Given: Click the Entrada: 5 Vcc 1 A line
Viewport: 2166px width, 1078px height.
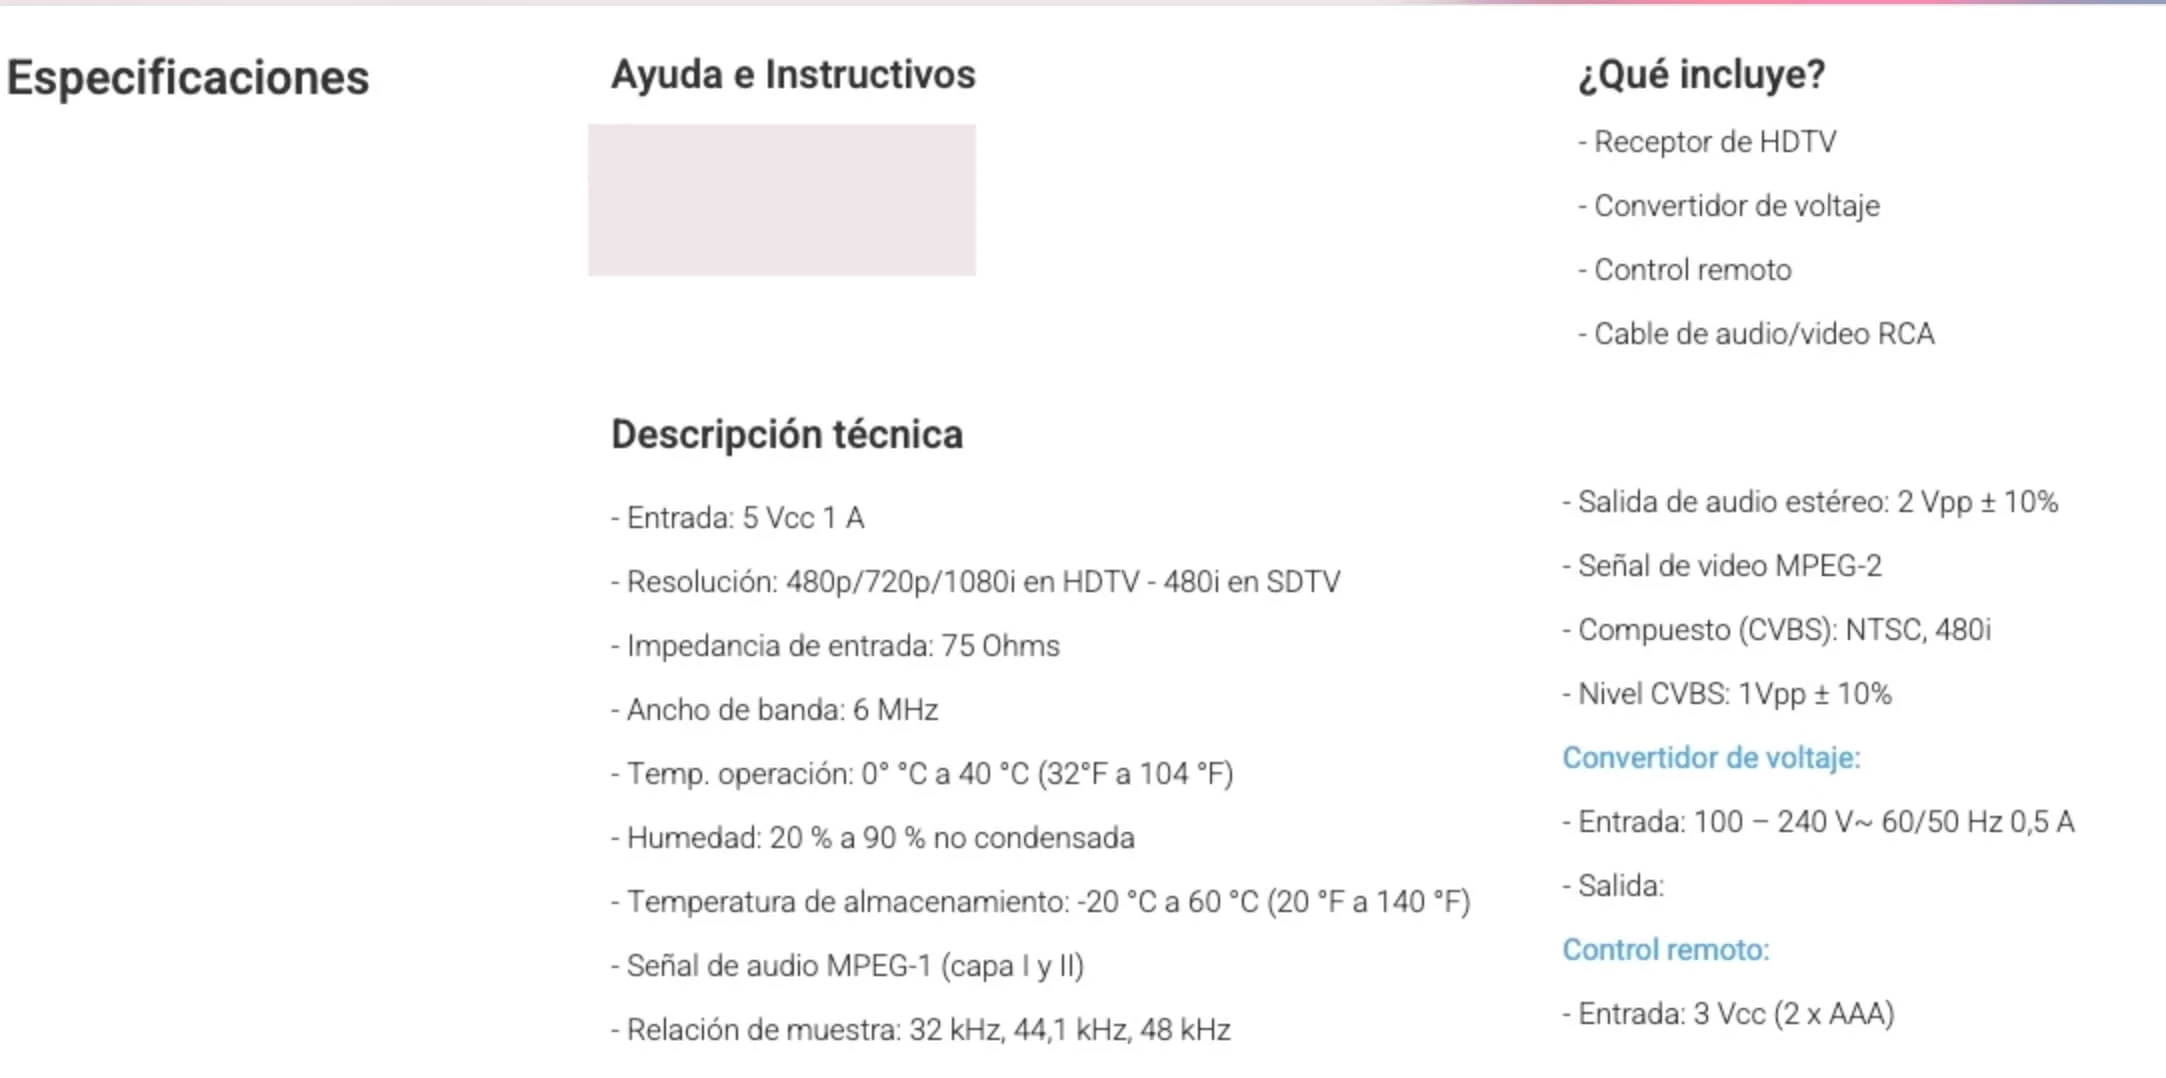Looking at the screenshot, I should pos(737,518).
